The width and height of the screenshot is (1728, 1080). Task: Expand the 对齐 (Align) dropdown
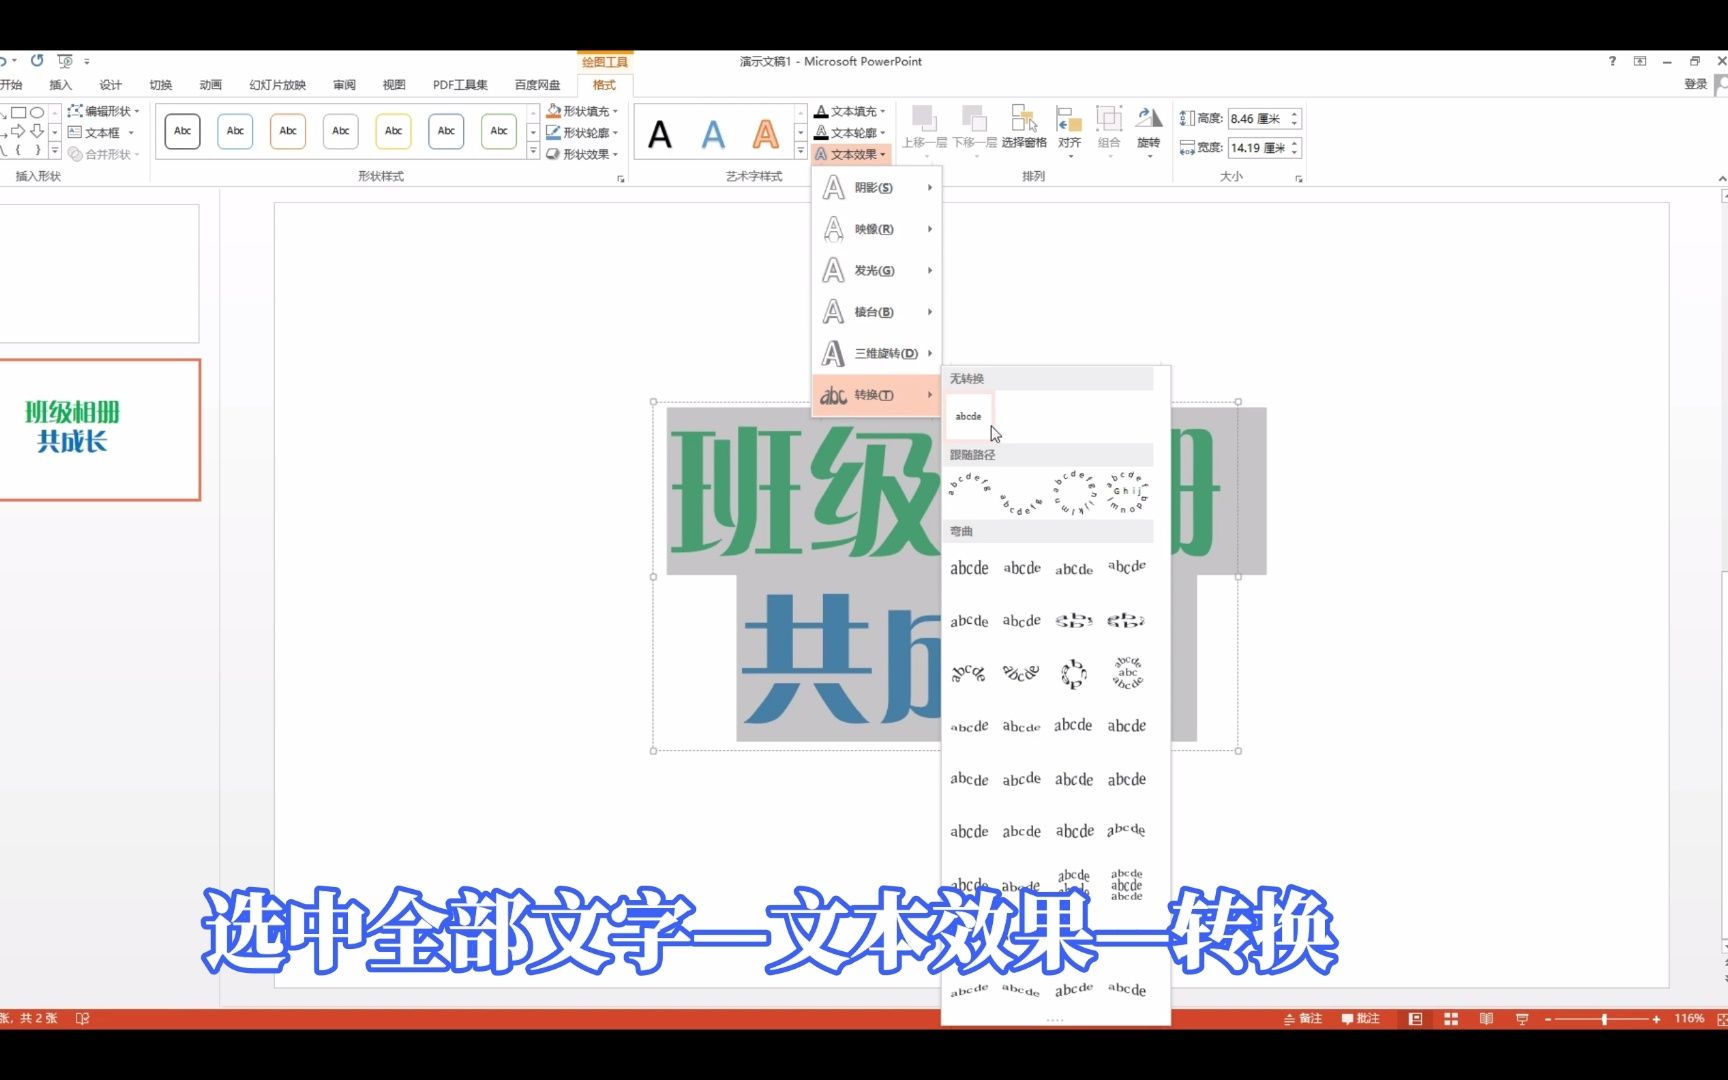1070,155
